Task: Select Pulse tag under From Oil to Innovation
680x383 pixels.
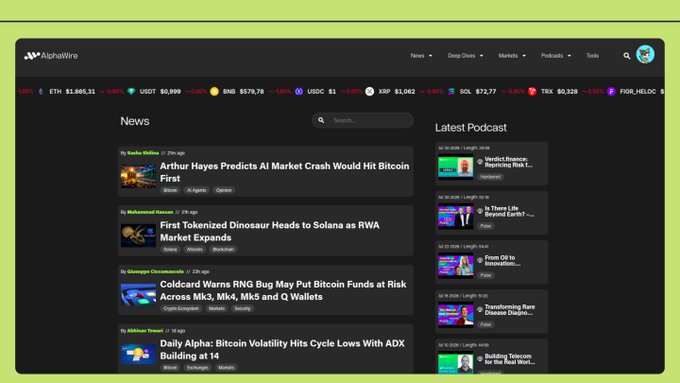Action: tap(485, 275)
